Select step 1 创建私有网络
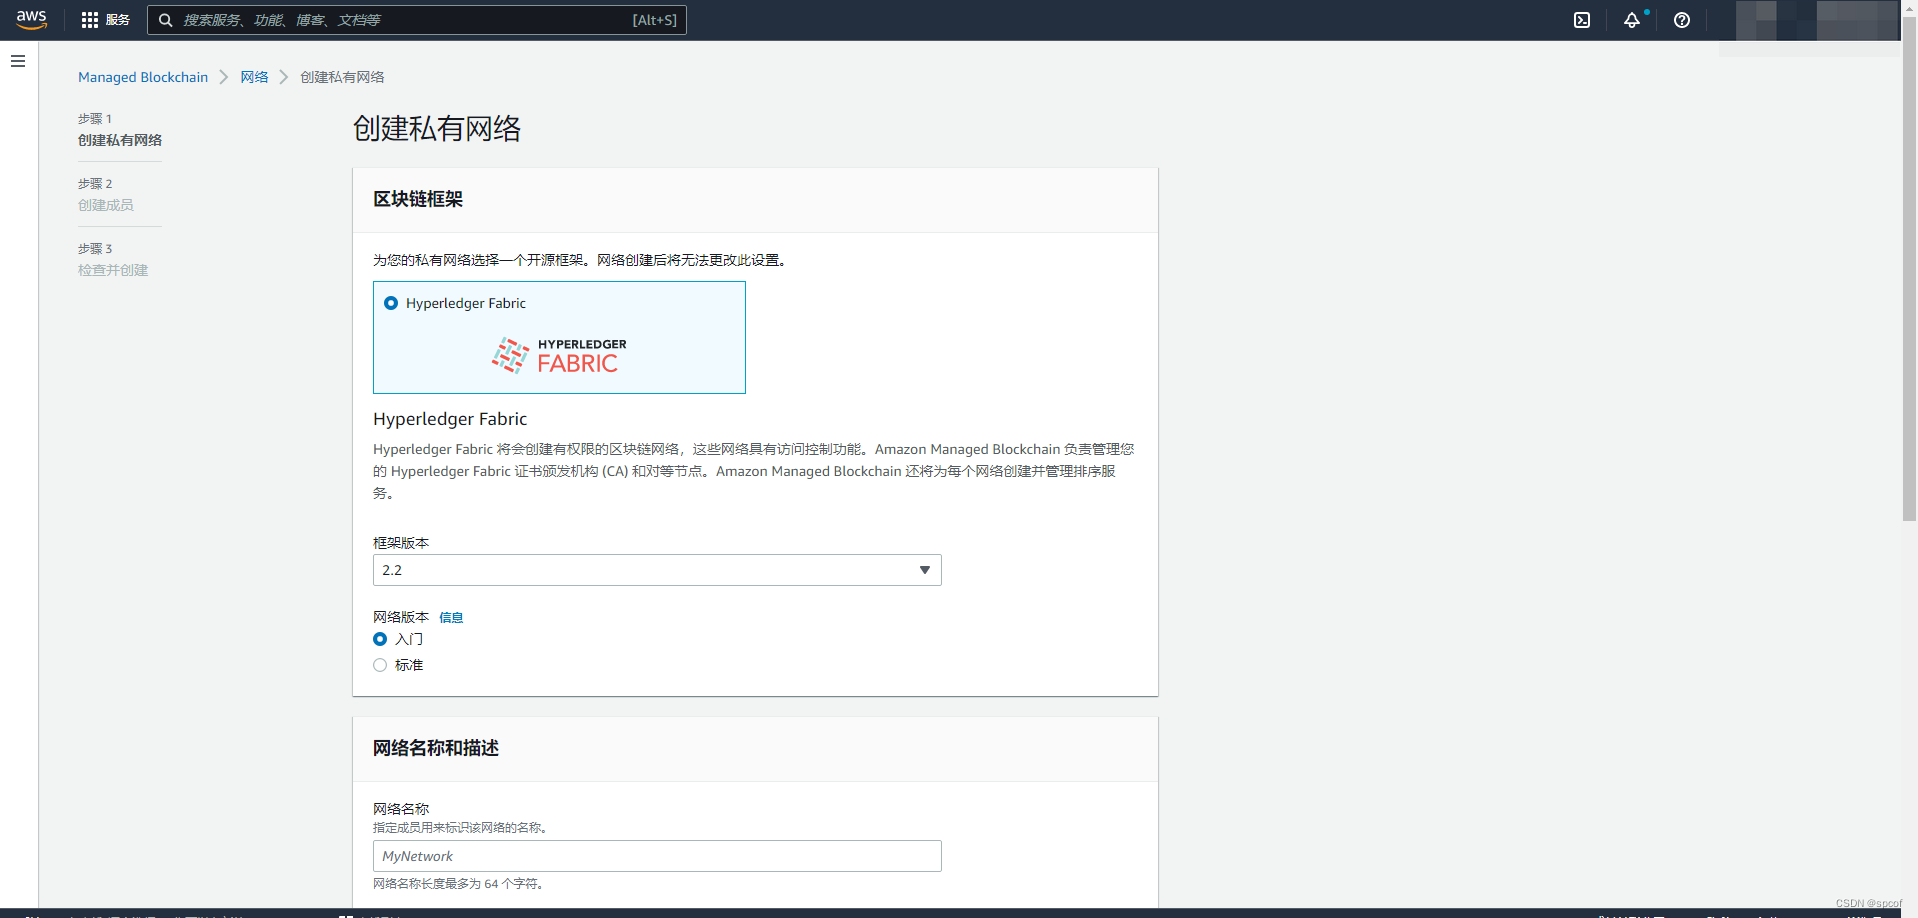Screen dimensions: 1918x918 [120, 140]
